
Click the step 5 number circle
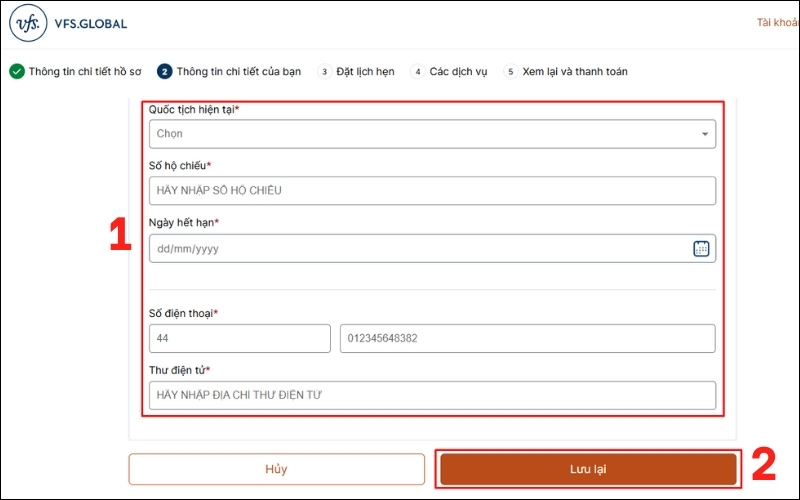click(510, 72)
